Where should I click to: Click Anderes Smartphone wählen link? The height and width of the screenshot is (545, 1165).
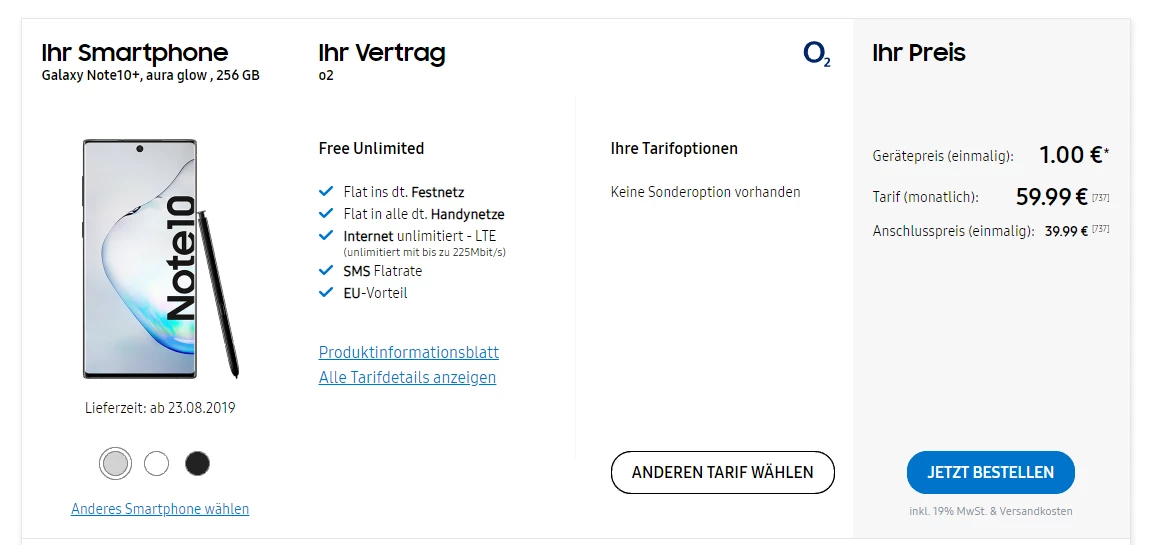160,509
